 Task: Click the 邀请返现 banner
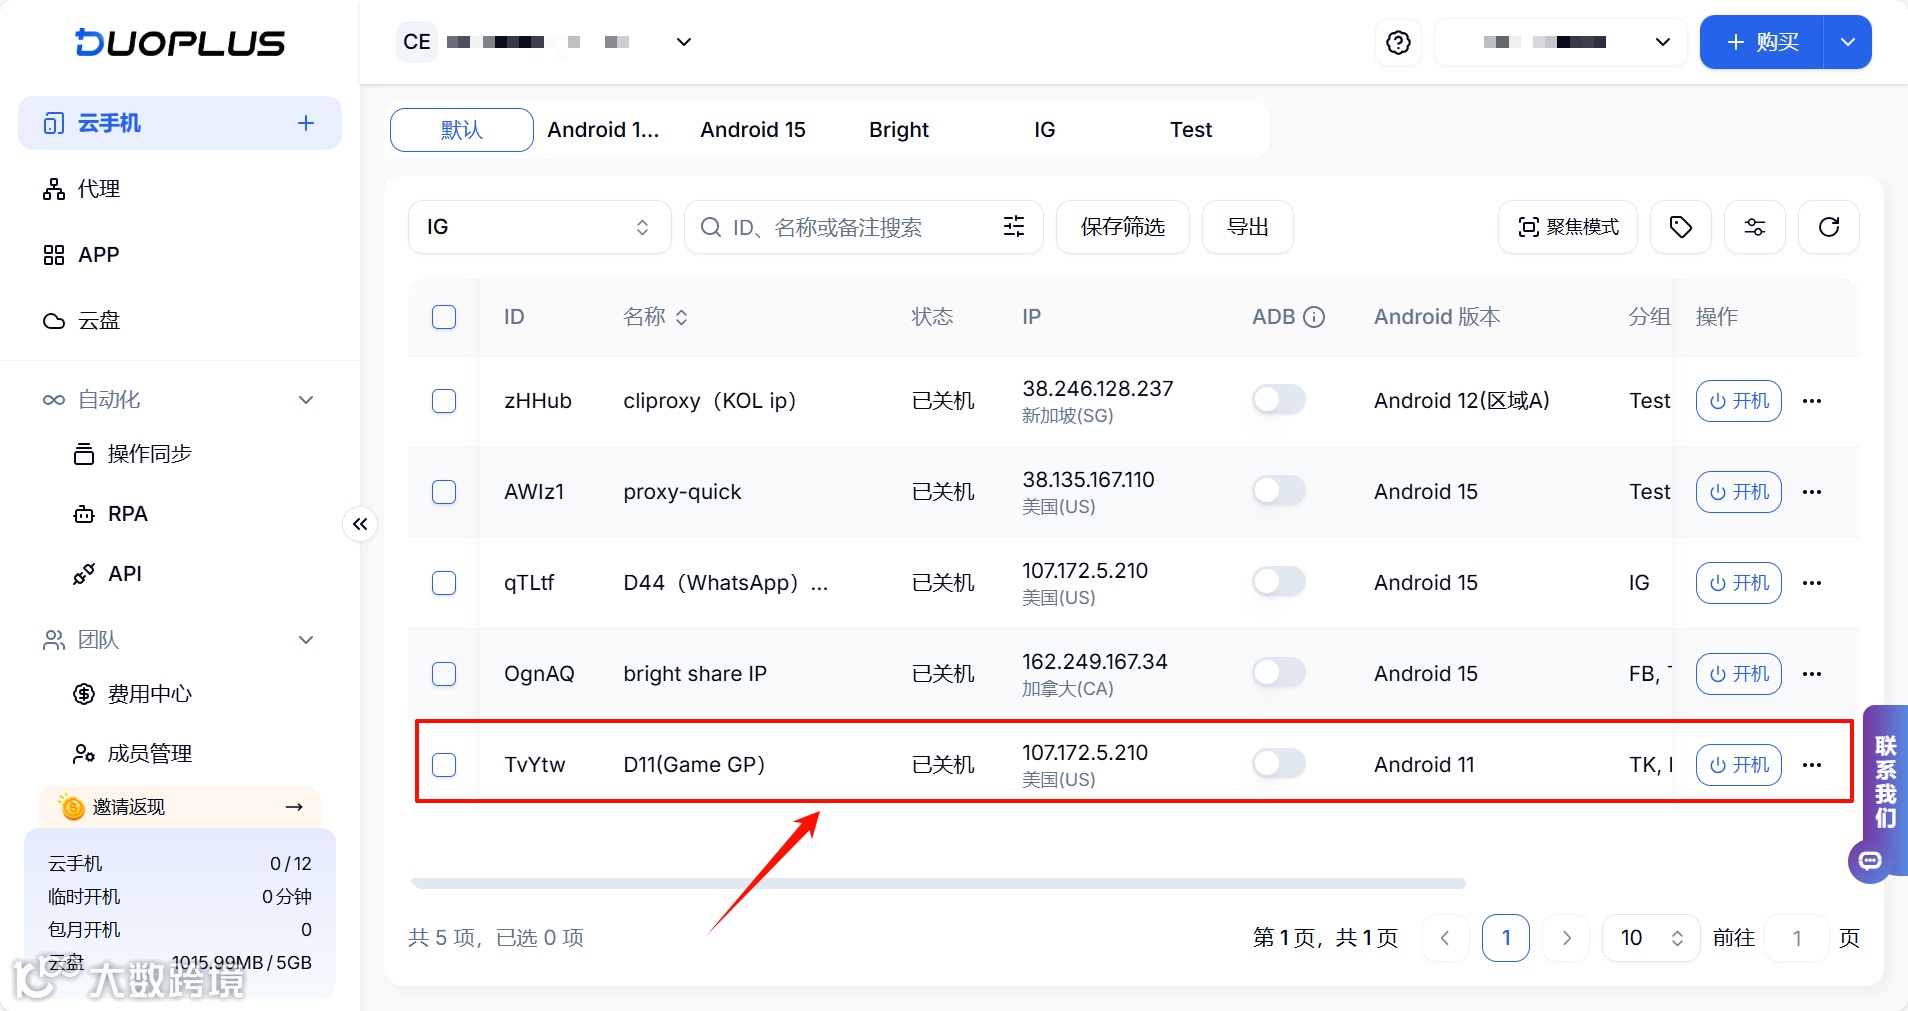click(180, 807)
